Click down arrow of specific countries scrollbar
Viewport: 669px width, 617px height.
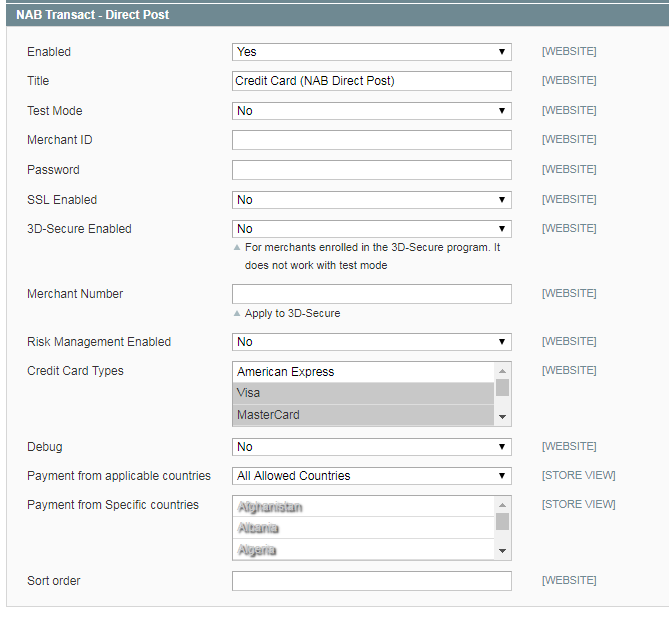(503, 551)
